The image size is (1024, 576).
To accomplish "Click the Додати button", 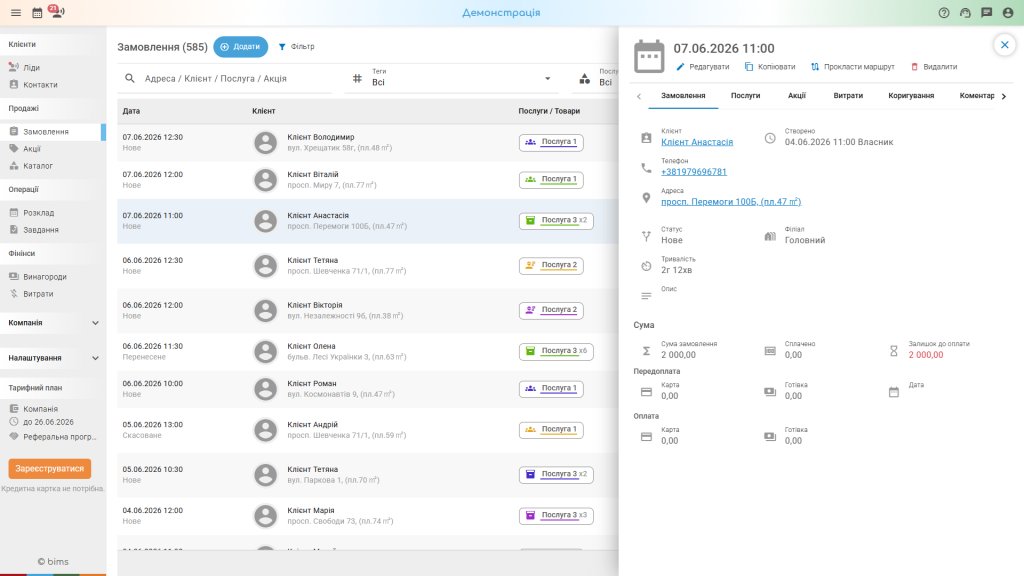I will (x=240, y=46).
